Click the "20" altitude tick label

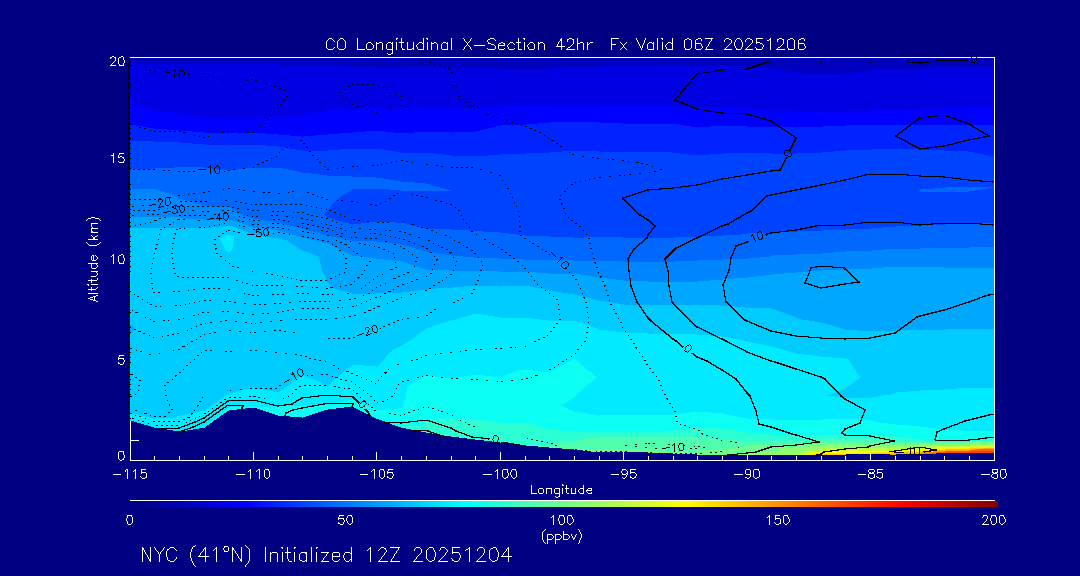coord(118,61)
